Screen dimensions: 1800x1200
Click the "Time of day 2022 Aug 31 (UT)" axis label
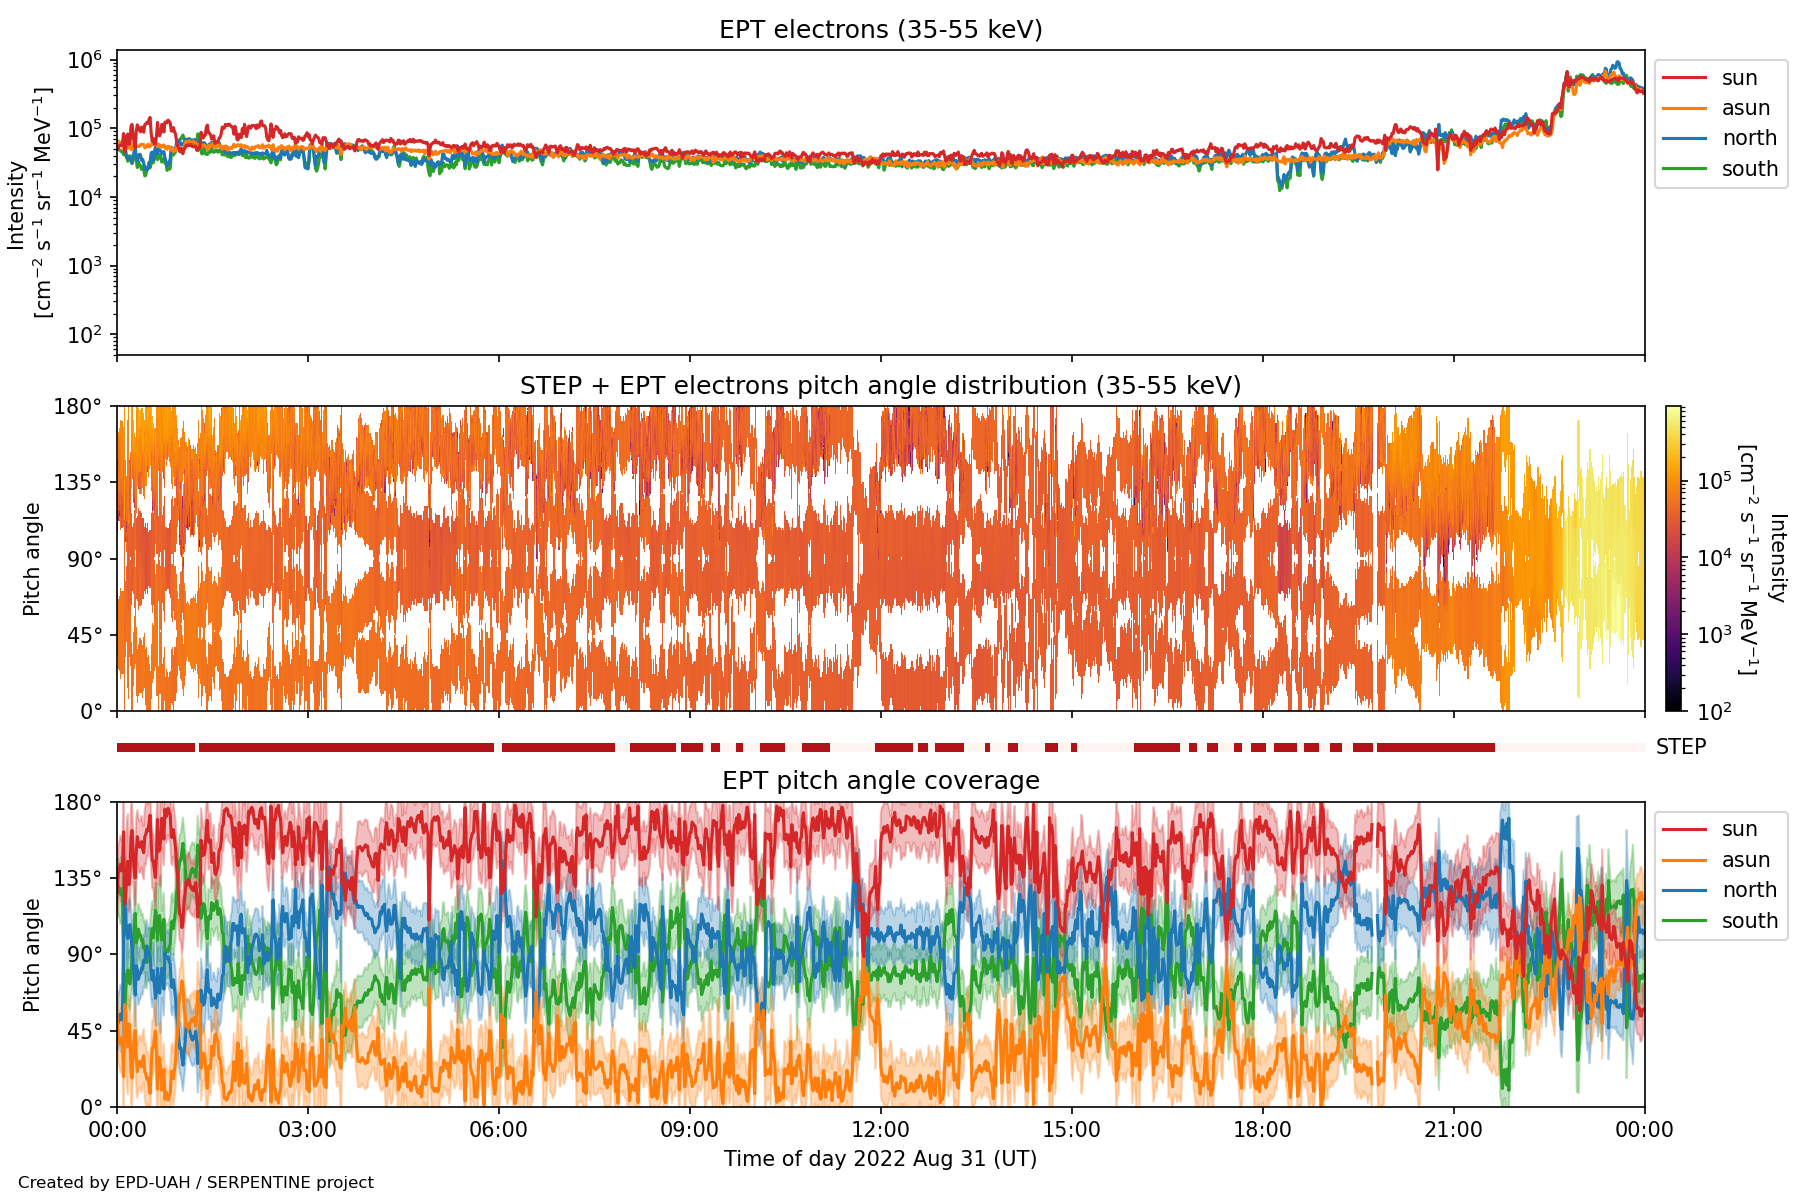click(x=880, y=1159)
